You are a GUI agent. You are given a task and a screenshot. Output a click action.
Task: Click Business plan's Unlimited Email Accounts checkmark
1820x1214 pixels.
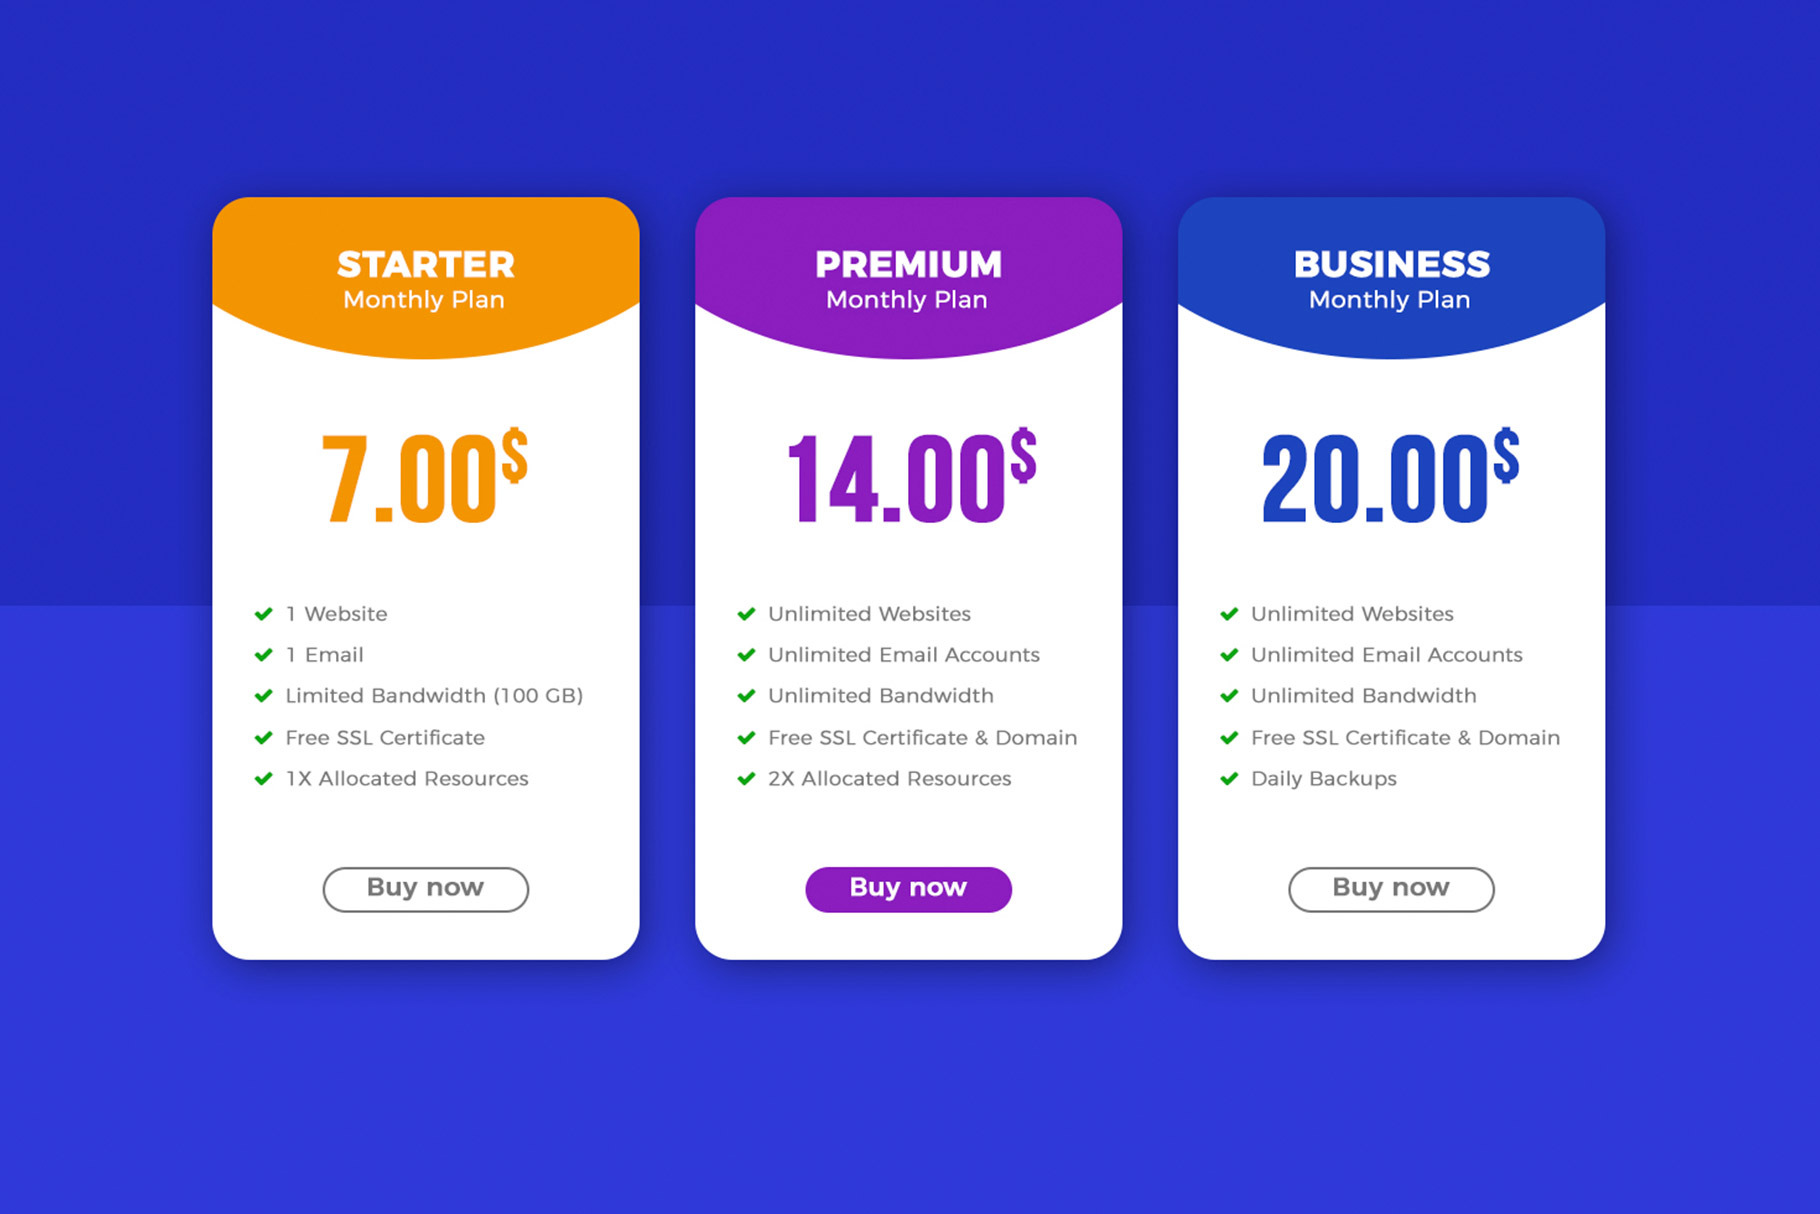[x=1229, y=655]
